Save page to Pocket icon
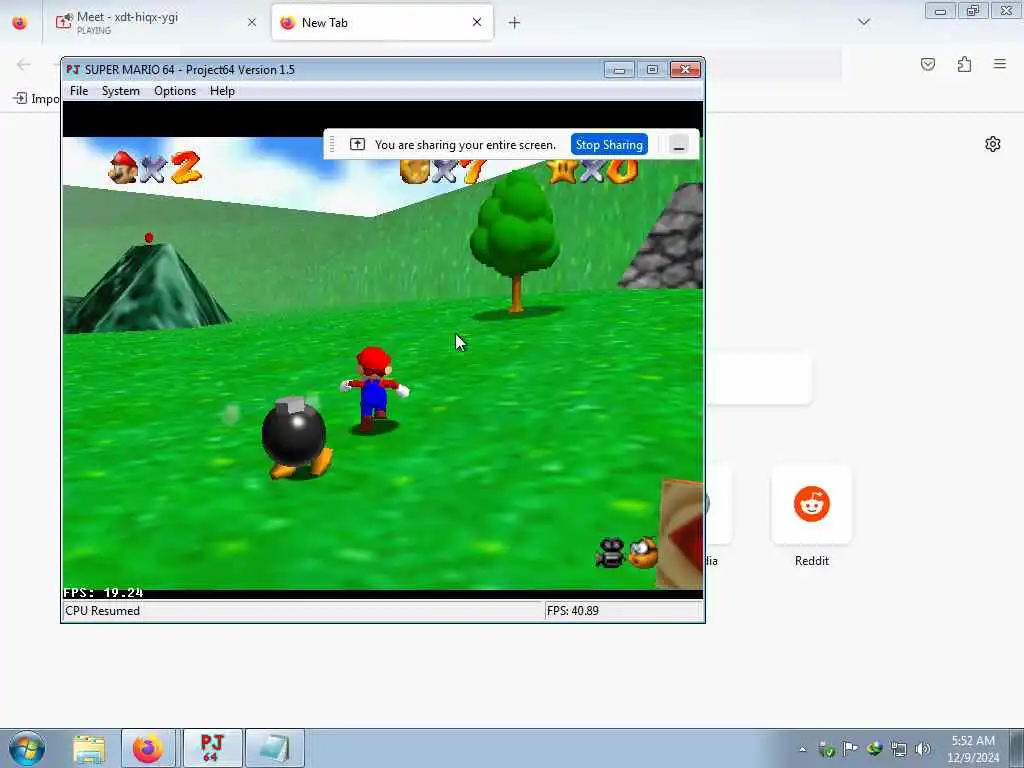Image resolution: width=1024 pixels, height=768 pixels. tap(927, 64)
